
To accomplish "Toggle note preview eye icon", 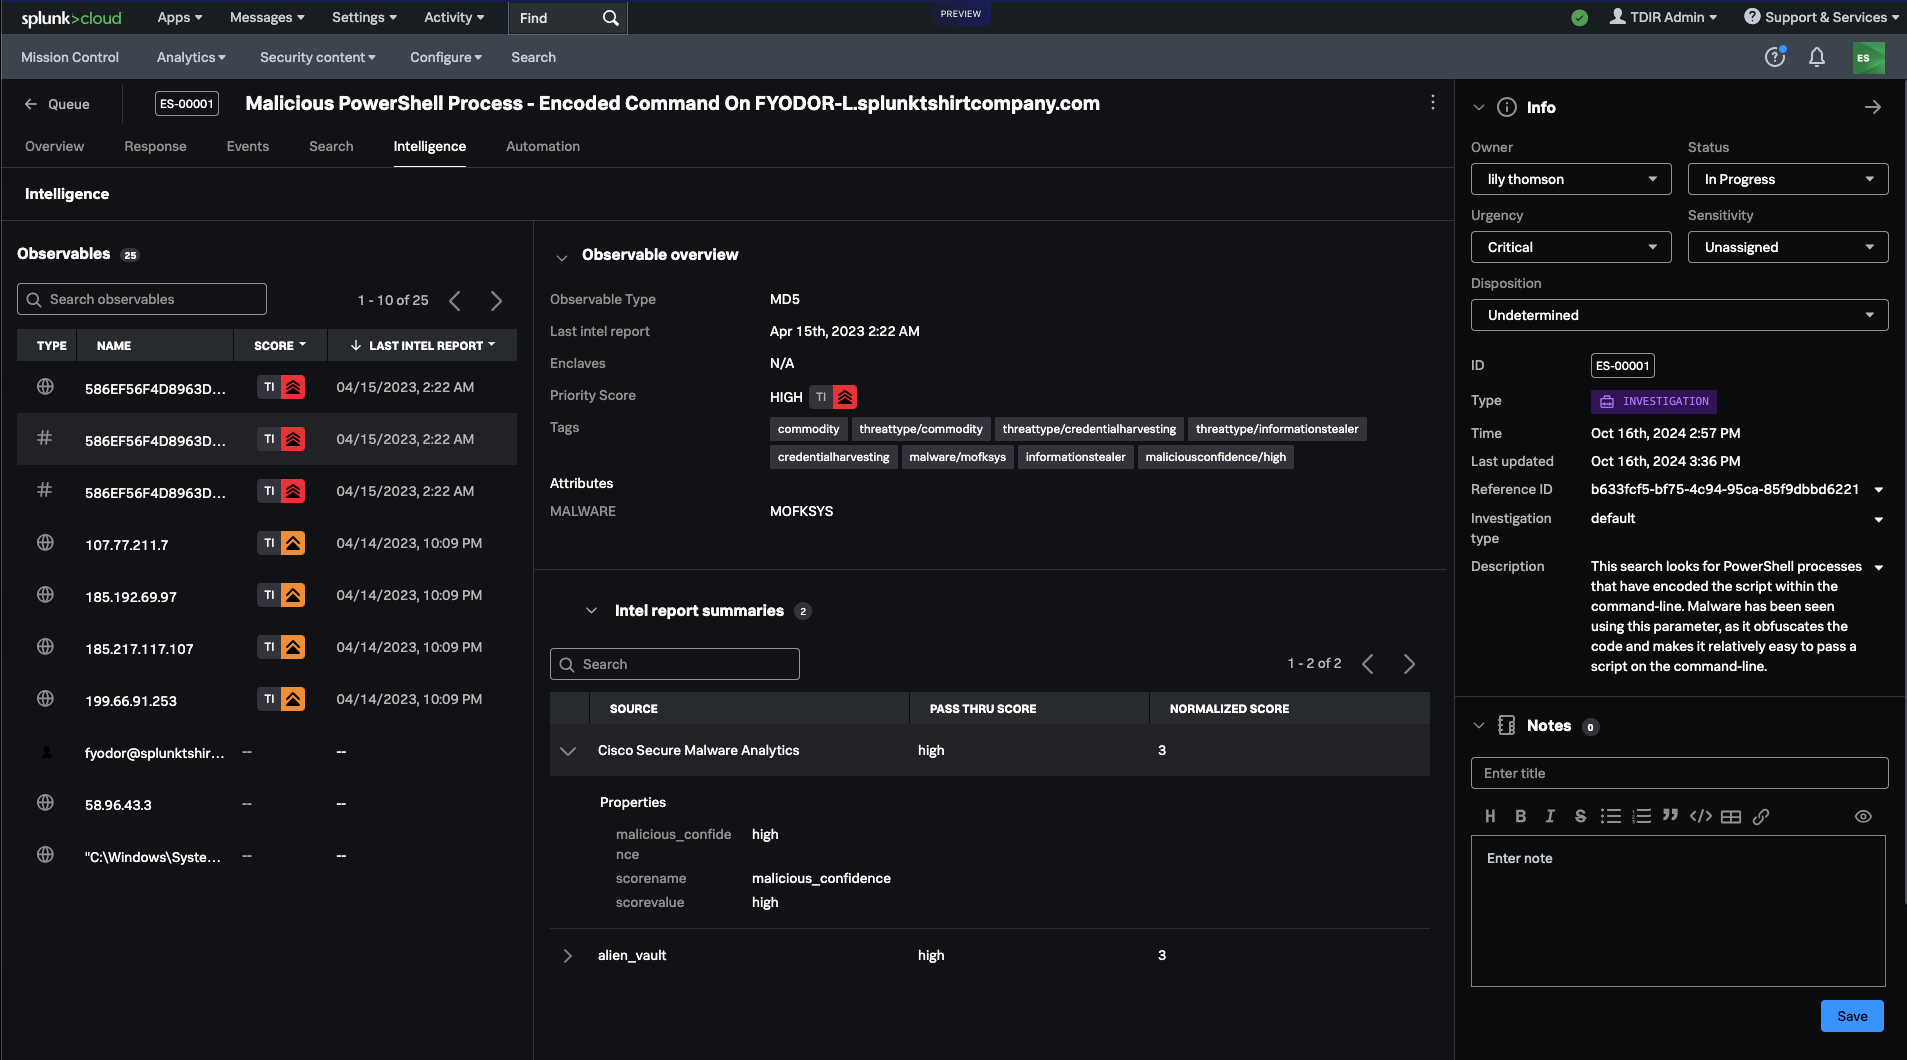I will (1863, 816).
